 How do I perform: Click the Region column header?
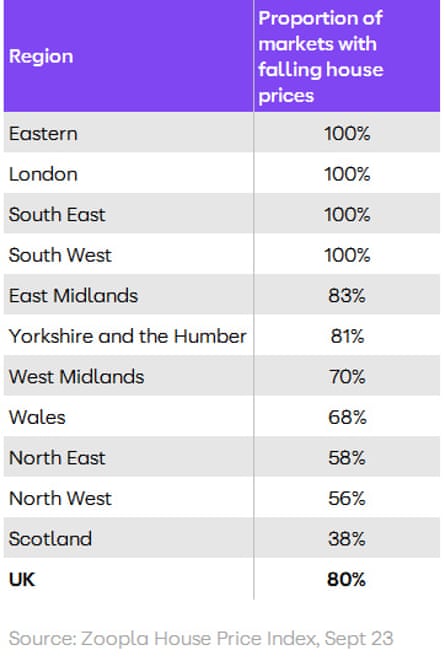pos(41,56)
